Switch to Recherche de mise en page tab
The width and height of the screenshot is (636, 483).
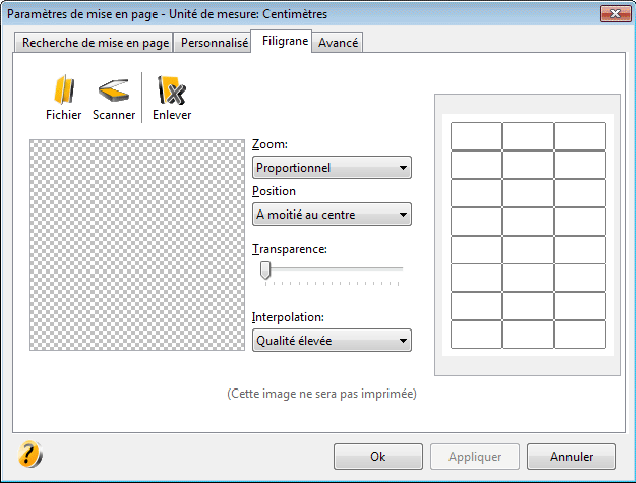[95, 43]
